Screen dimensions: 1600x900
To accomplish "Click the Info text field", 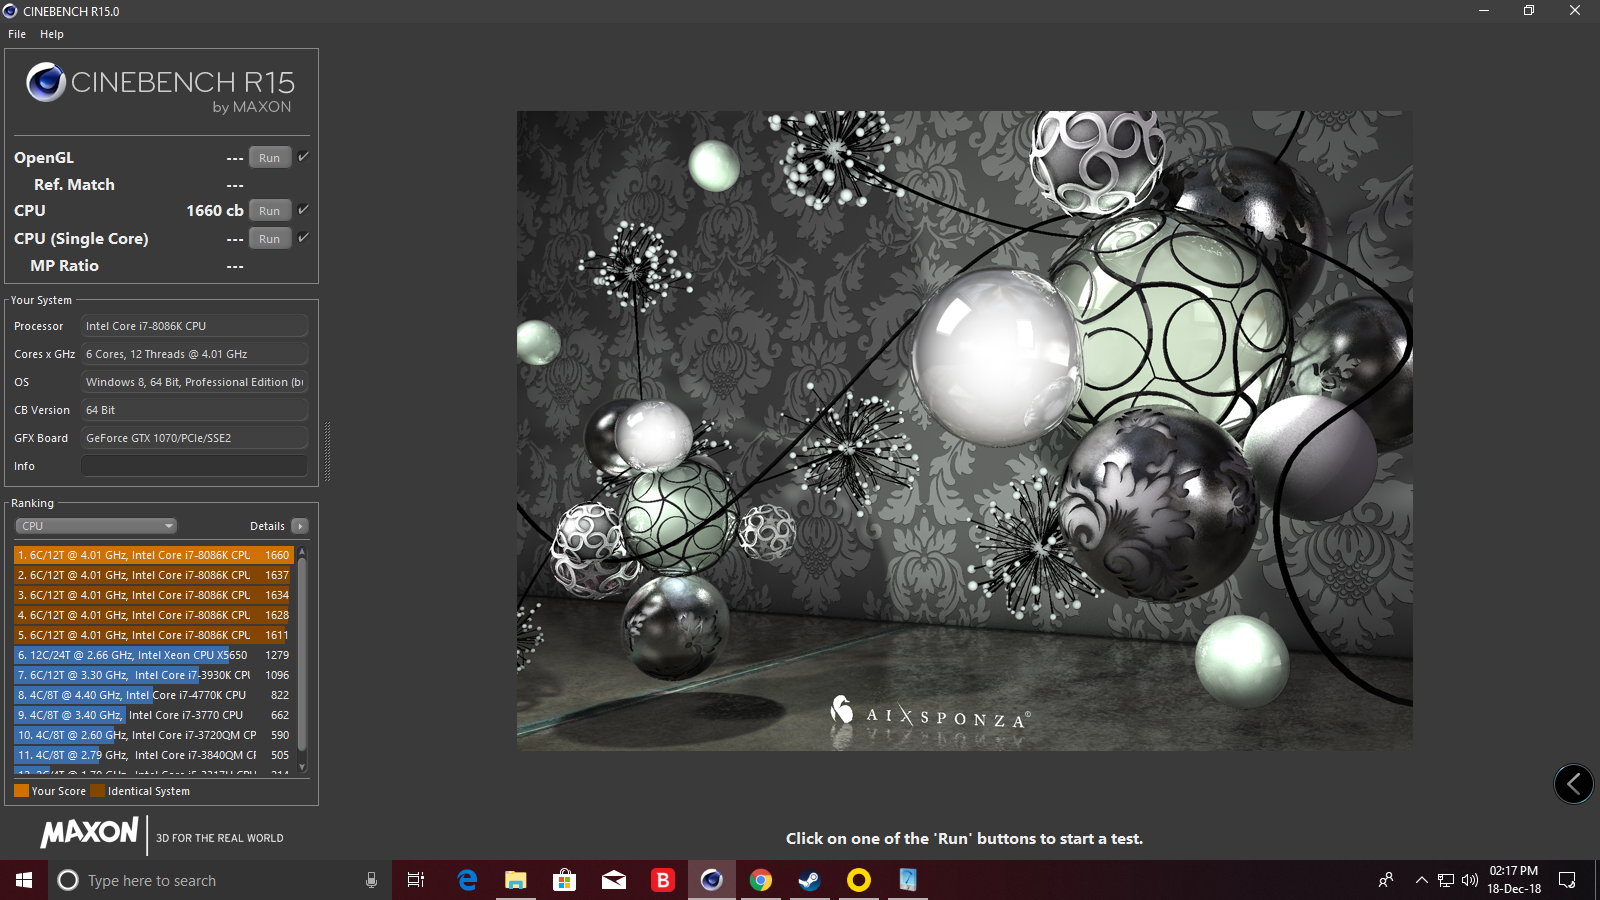I will (x=194, y=466).
